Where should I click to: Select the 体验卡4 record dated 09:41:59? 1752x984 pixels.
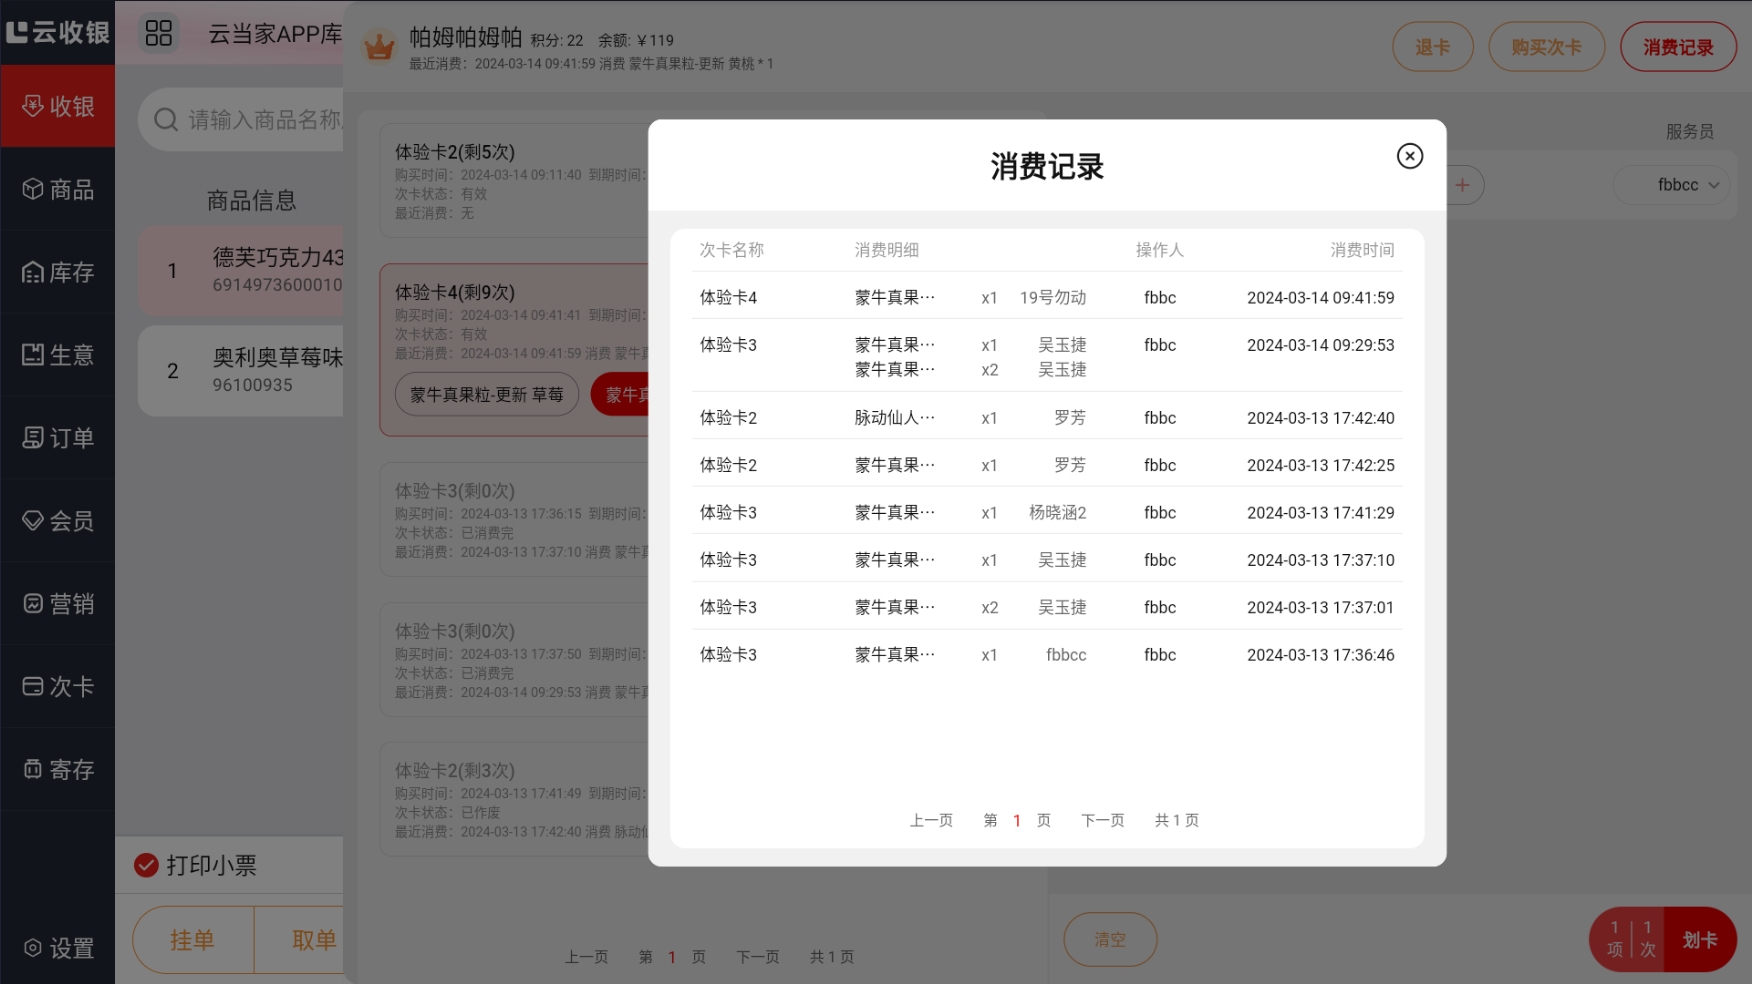coord(1046,297)
